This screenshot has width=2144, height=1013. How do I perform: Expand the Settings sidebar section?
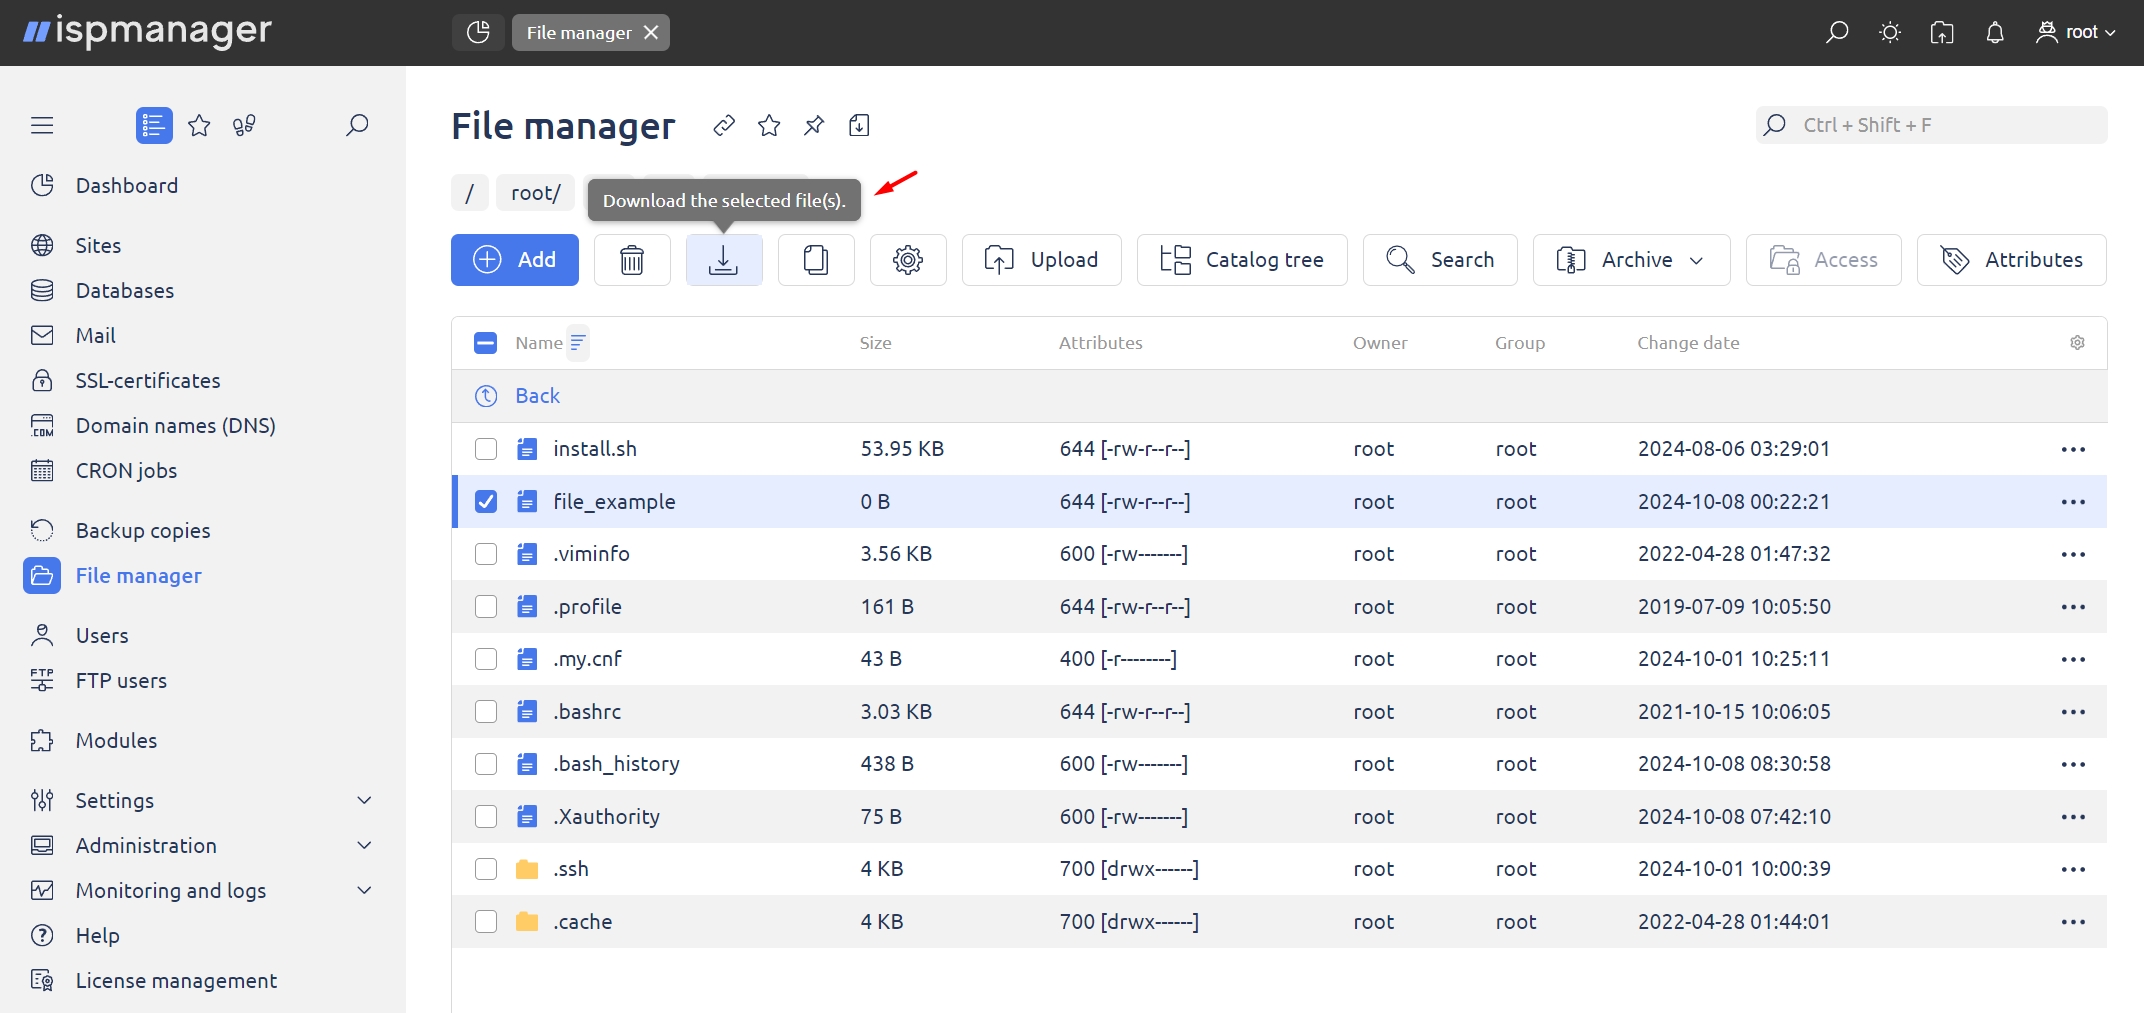tap(365, 800)
